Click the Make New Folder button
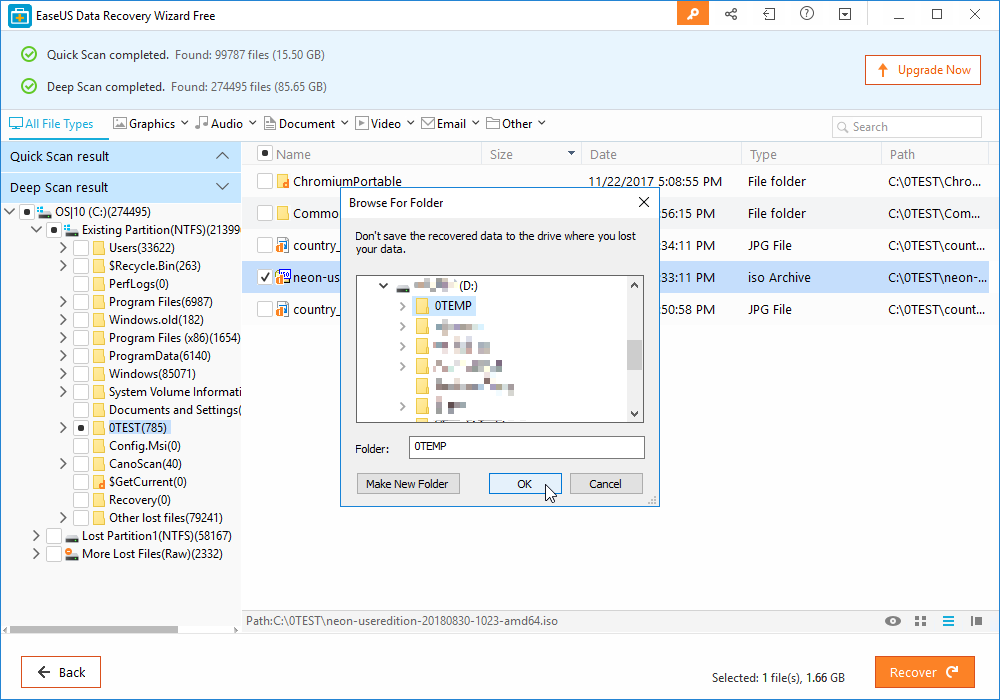 [408, 484]
